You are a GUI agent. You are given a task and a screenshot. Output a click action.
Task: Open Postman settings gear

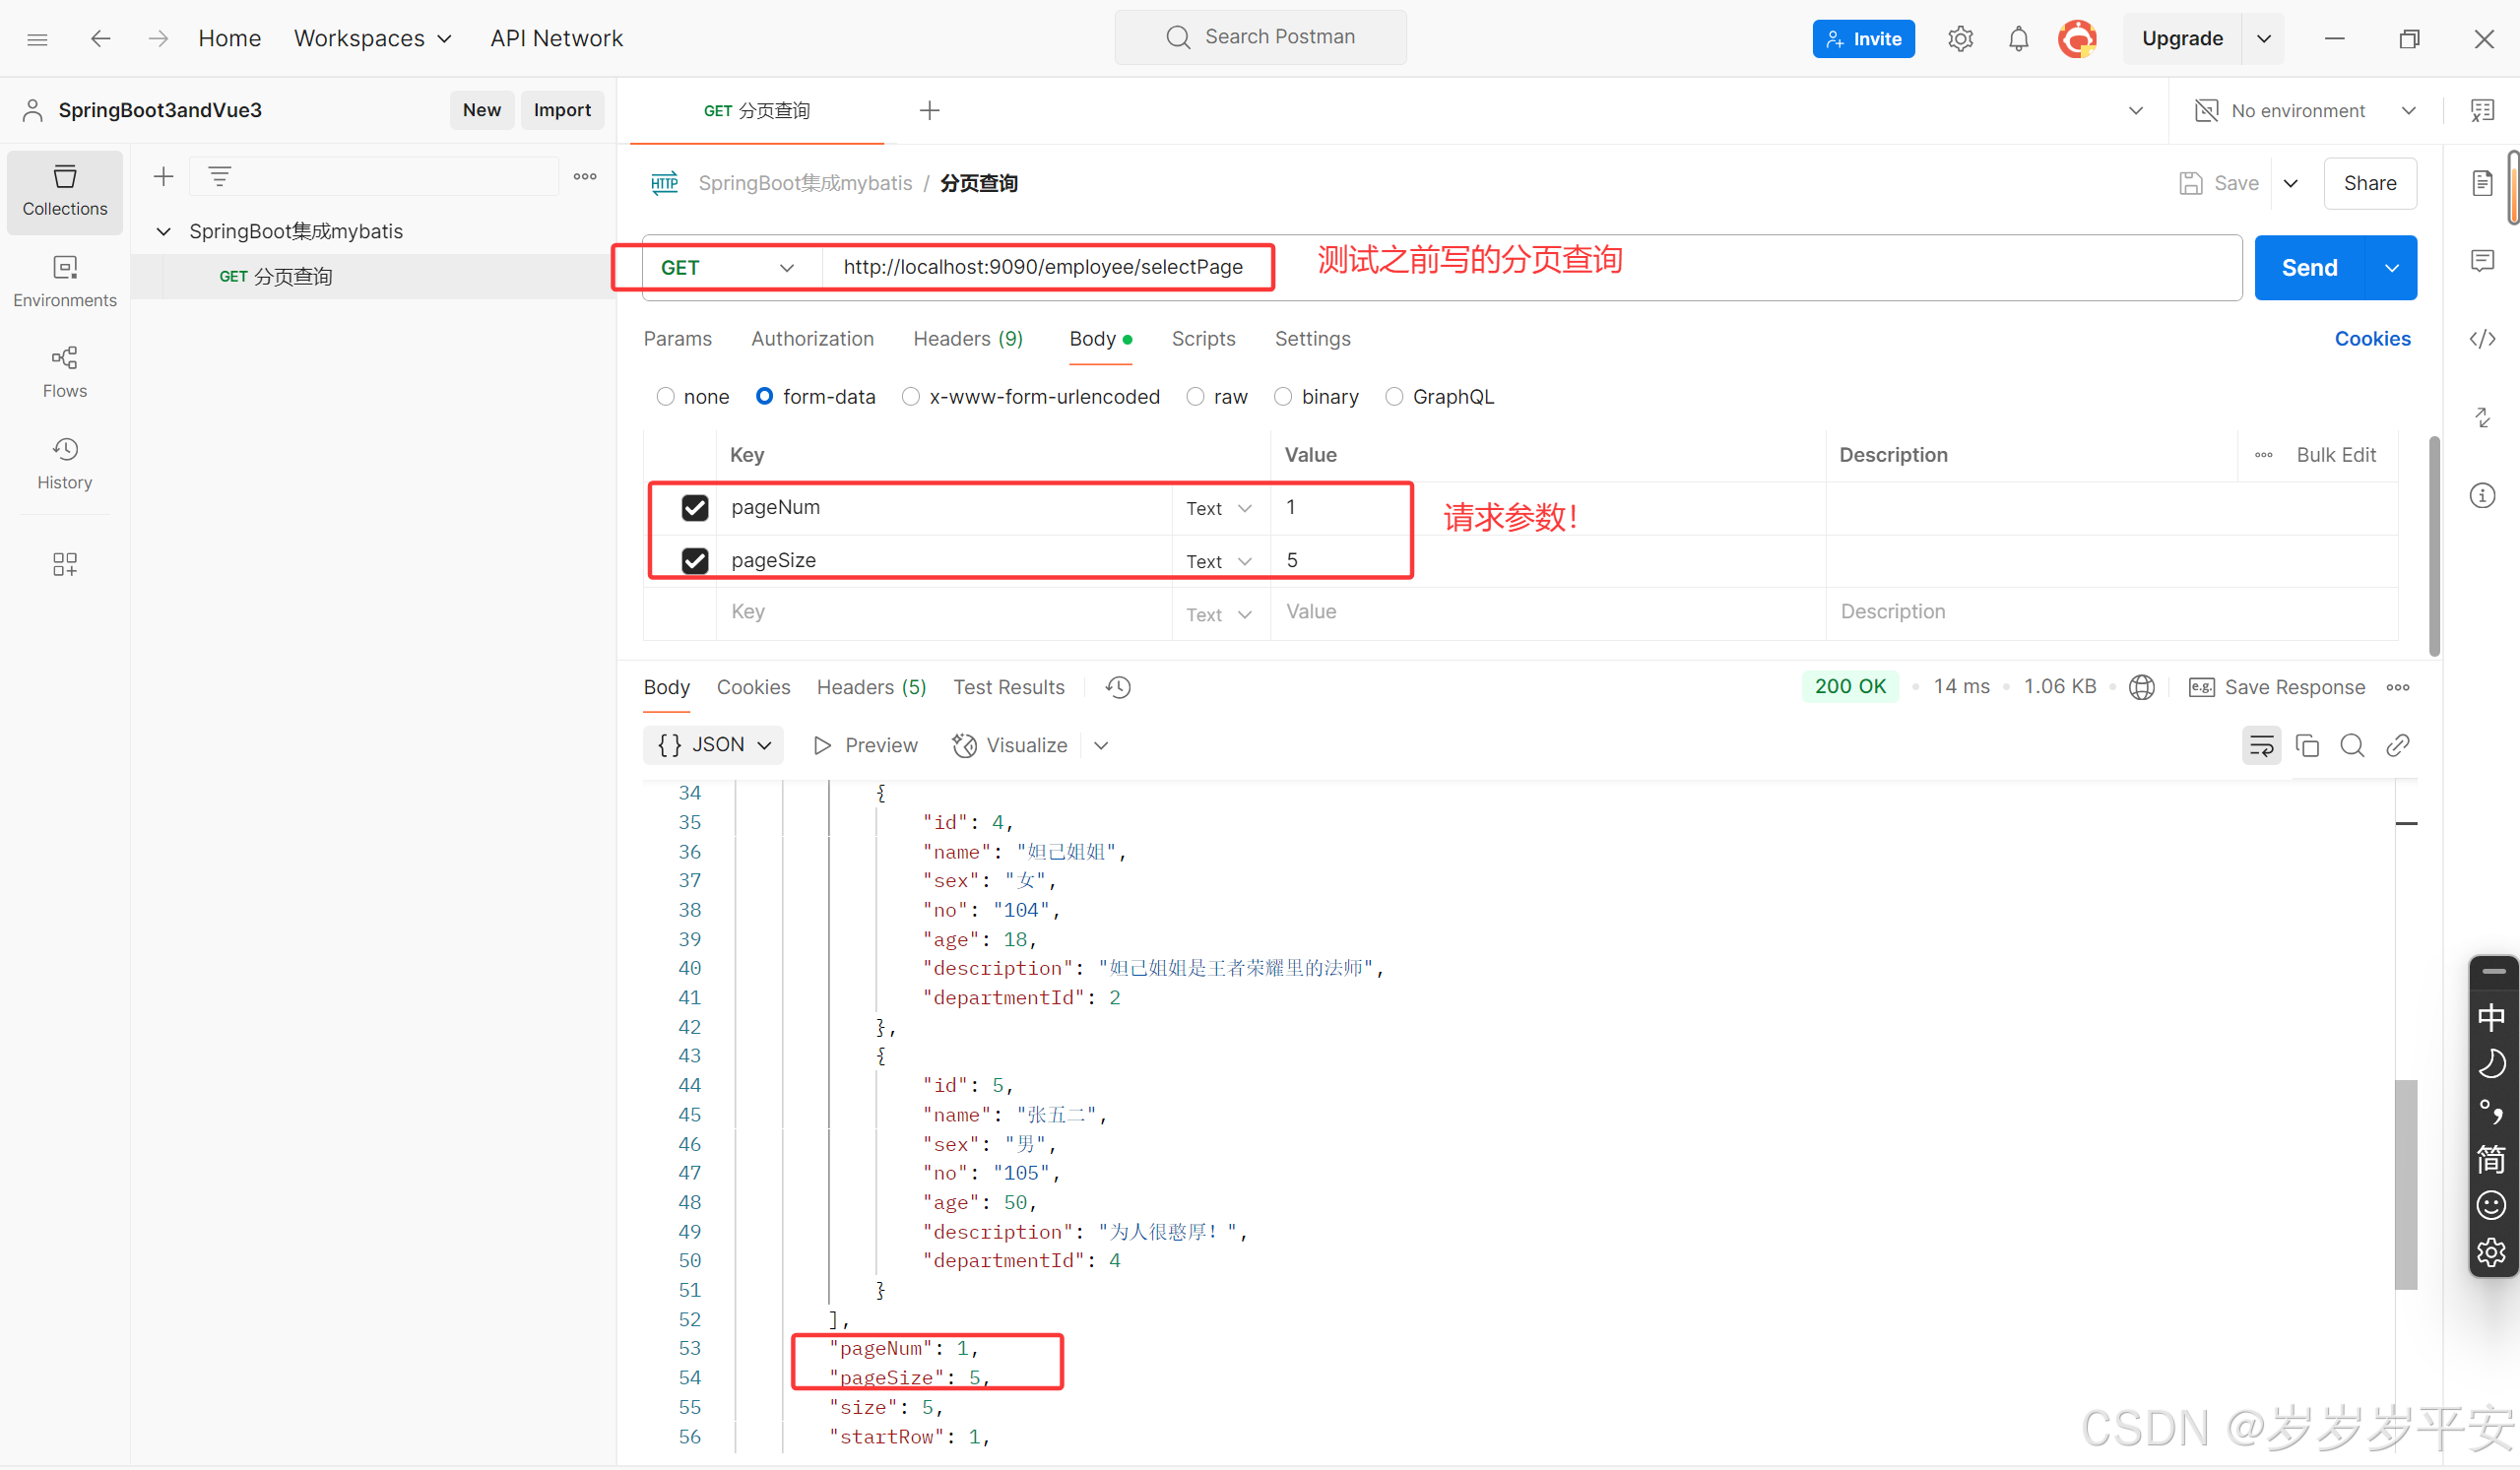click(x=1960, y=38)
